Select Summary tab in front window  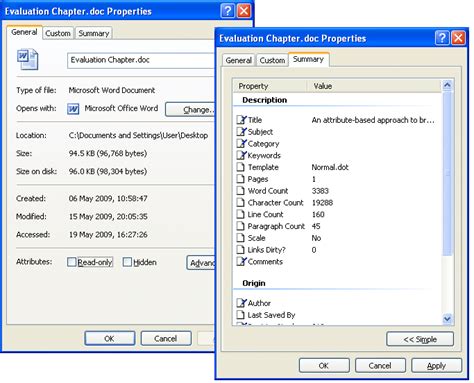tap(308, 59)
